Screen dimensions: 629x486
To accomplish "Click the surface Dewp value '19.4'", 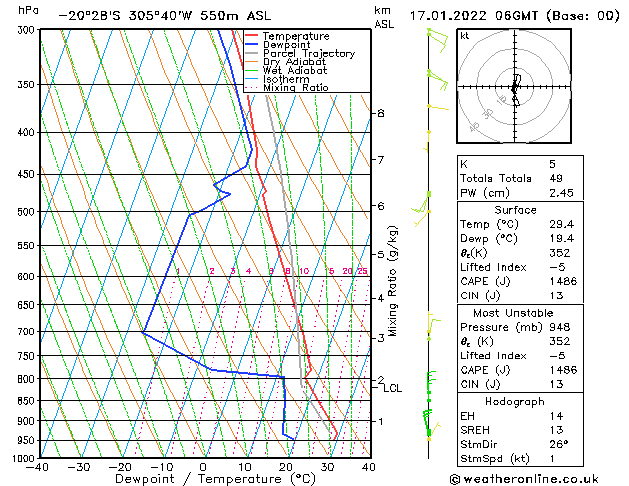I will click(561, 239).
